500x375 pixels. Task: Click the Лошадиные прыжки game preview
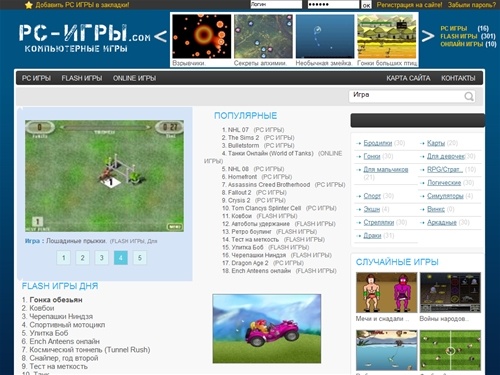pos(104,176)
